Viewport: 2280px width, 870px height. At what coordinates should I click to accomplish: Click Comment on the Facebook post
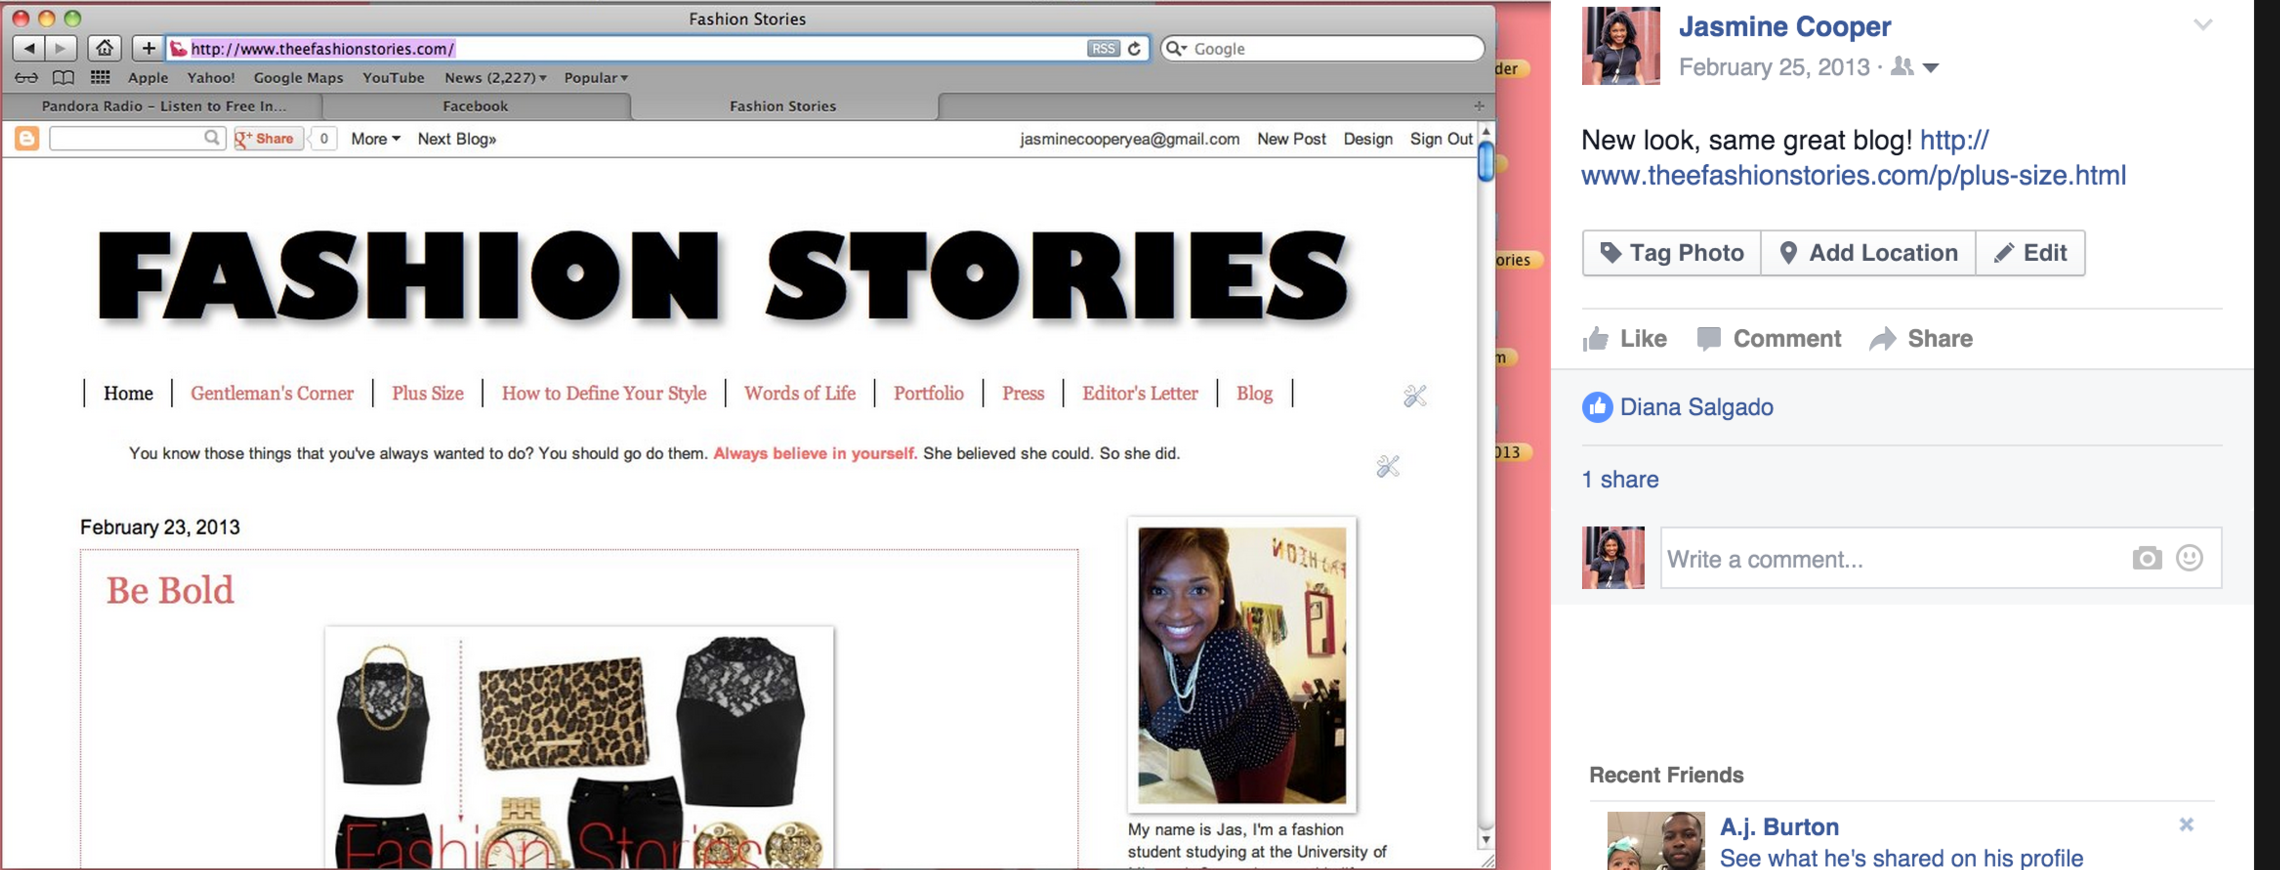pyautogui.click(x=1769, y=339)
